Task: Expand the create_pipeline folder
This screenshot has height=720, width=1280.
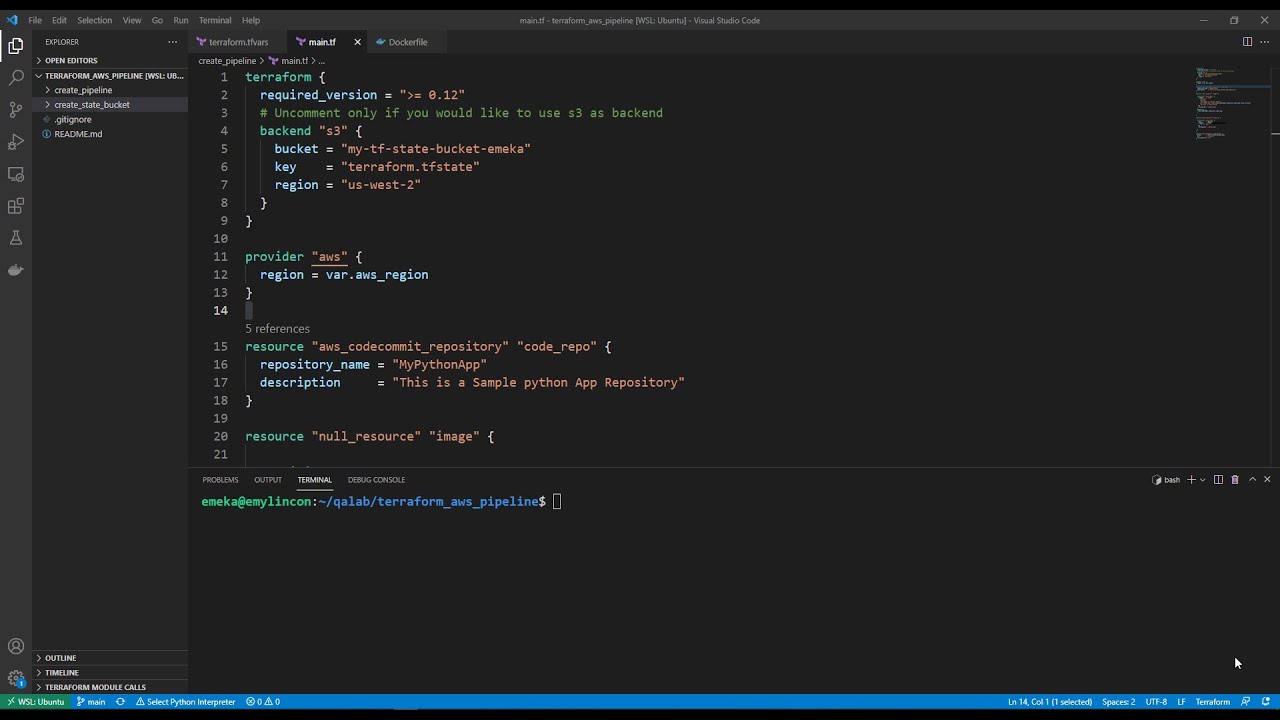Action: coord(110,90)
